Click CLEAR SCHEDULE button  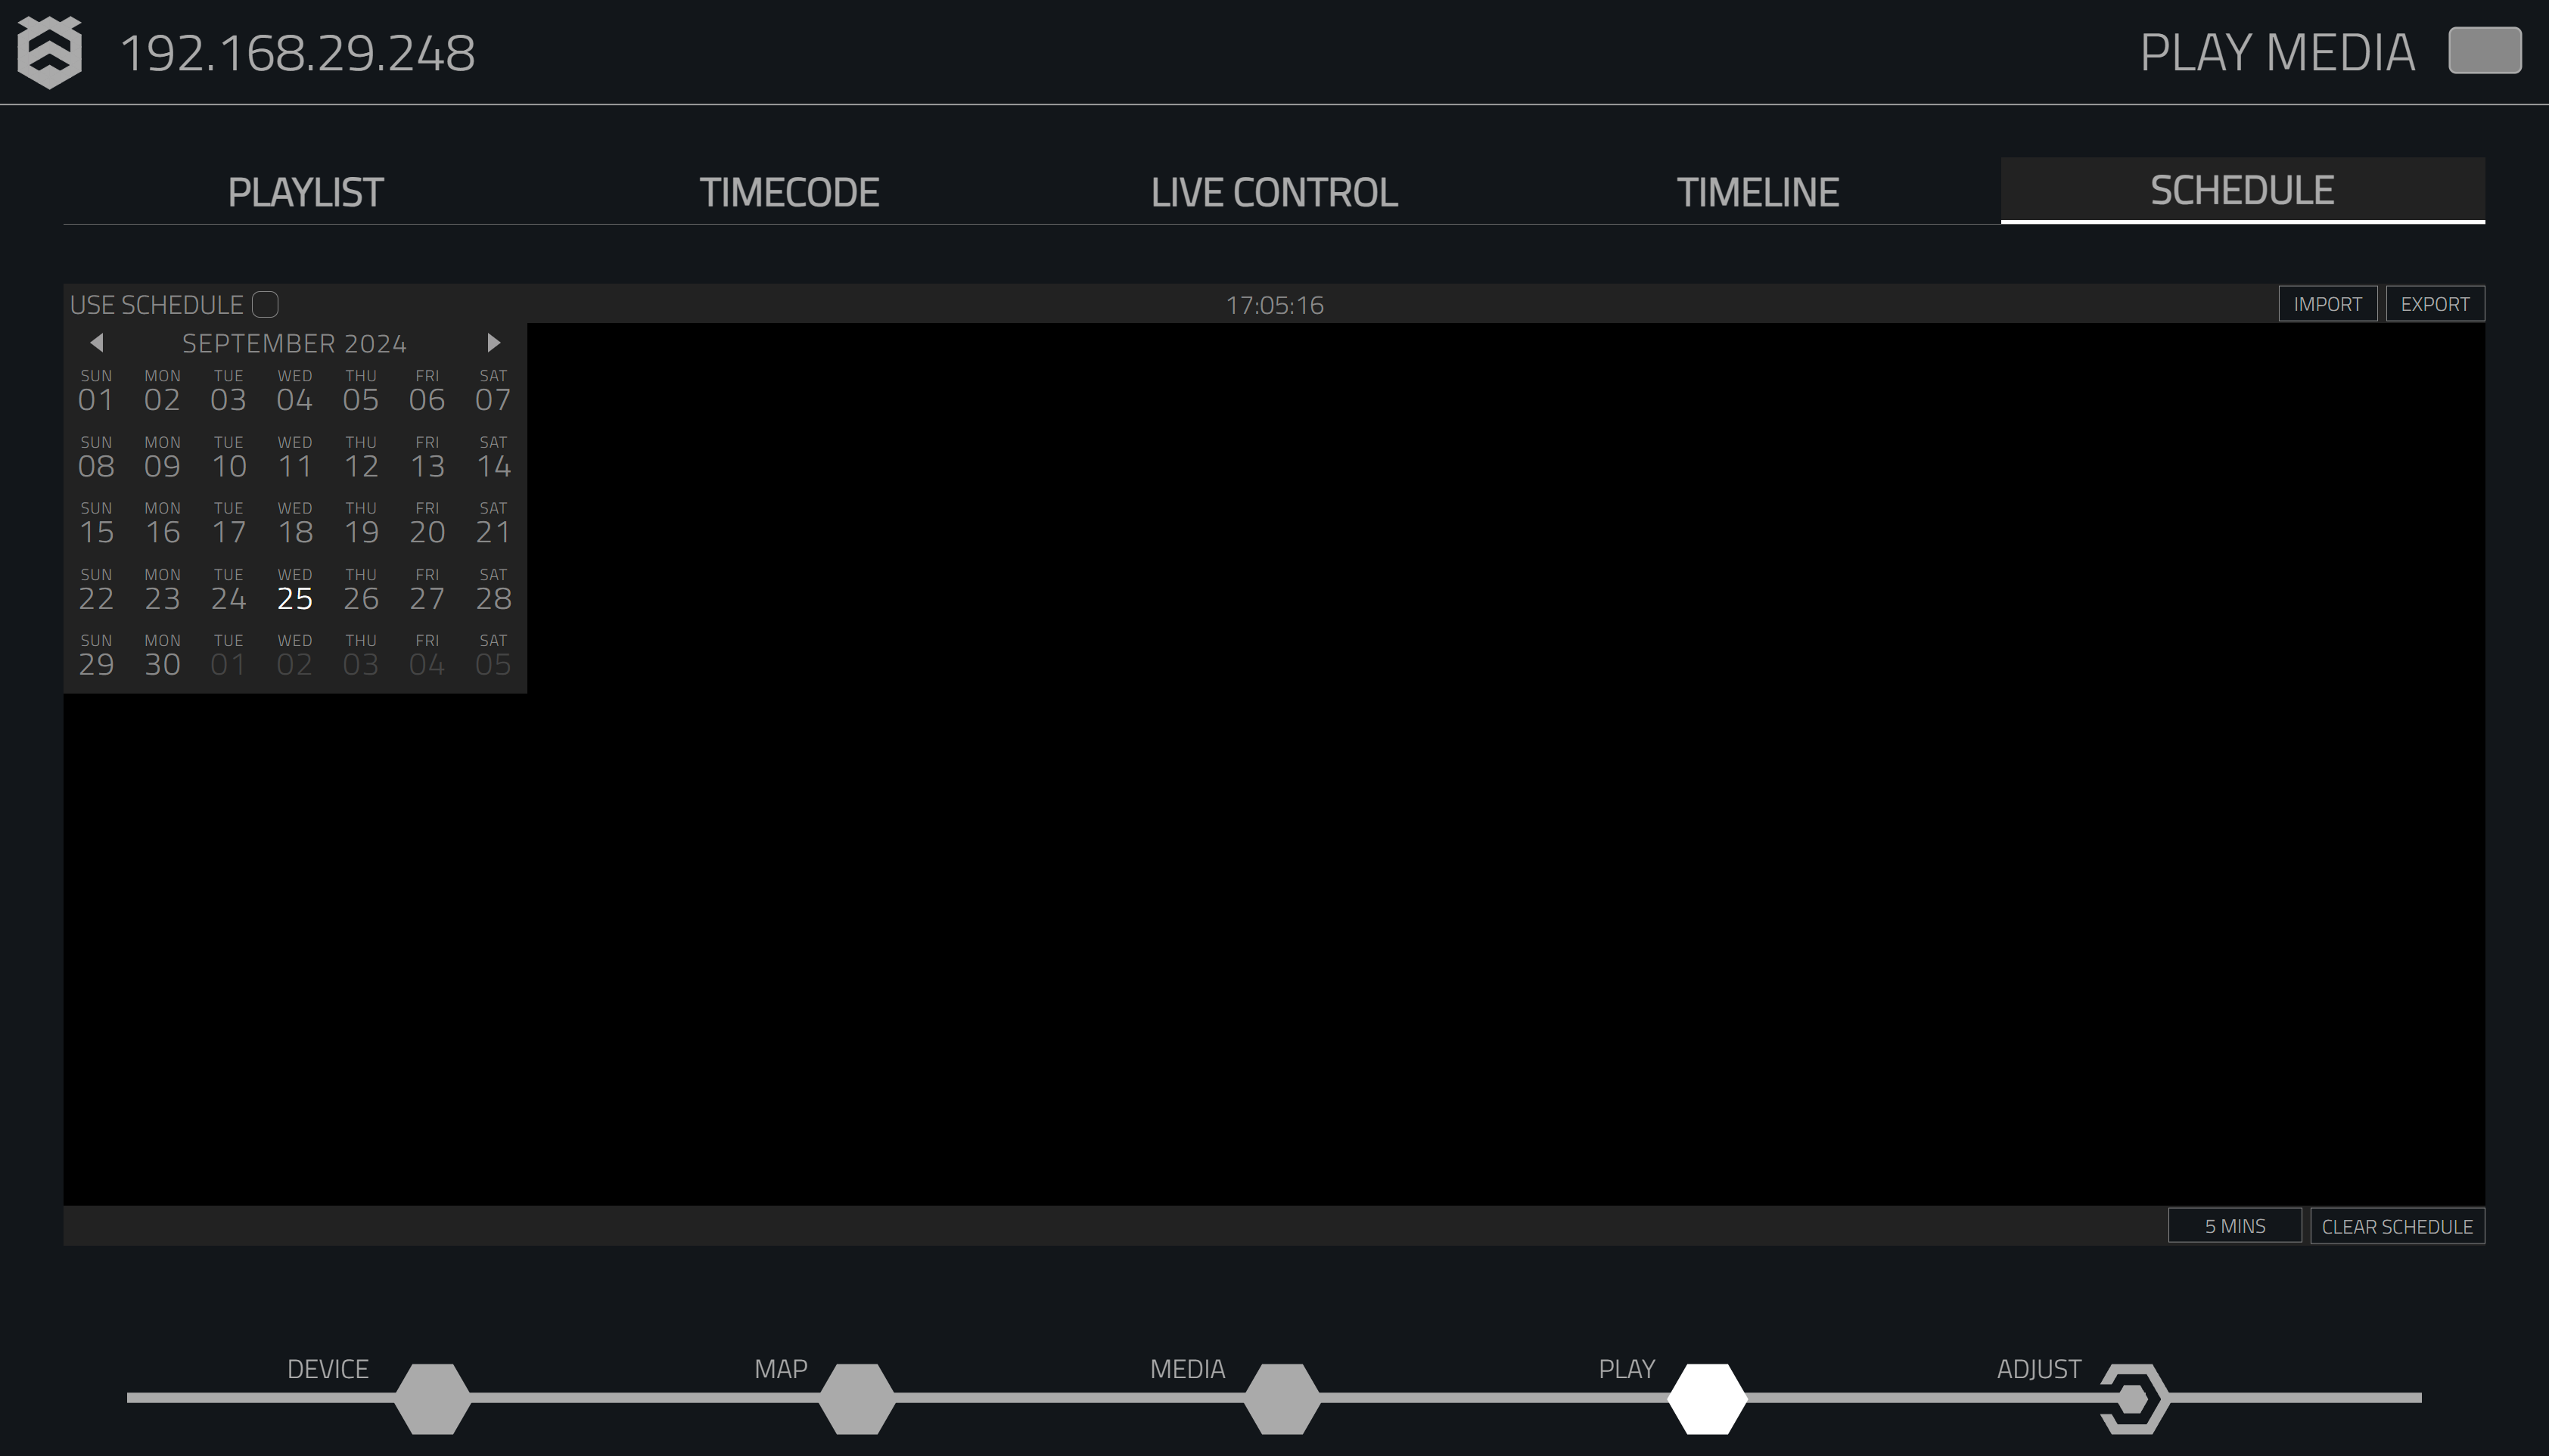pos(2397,1225)
